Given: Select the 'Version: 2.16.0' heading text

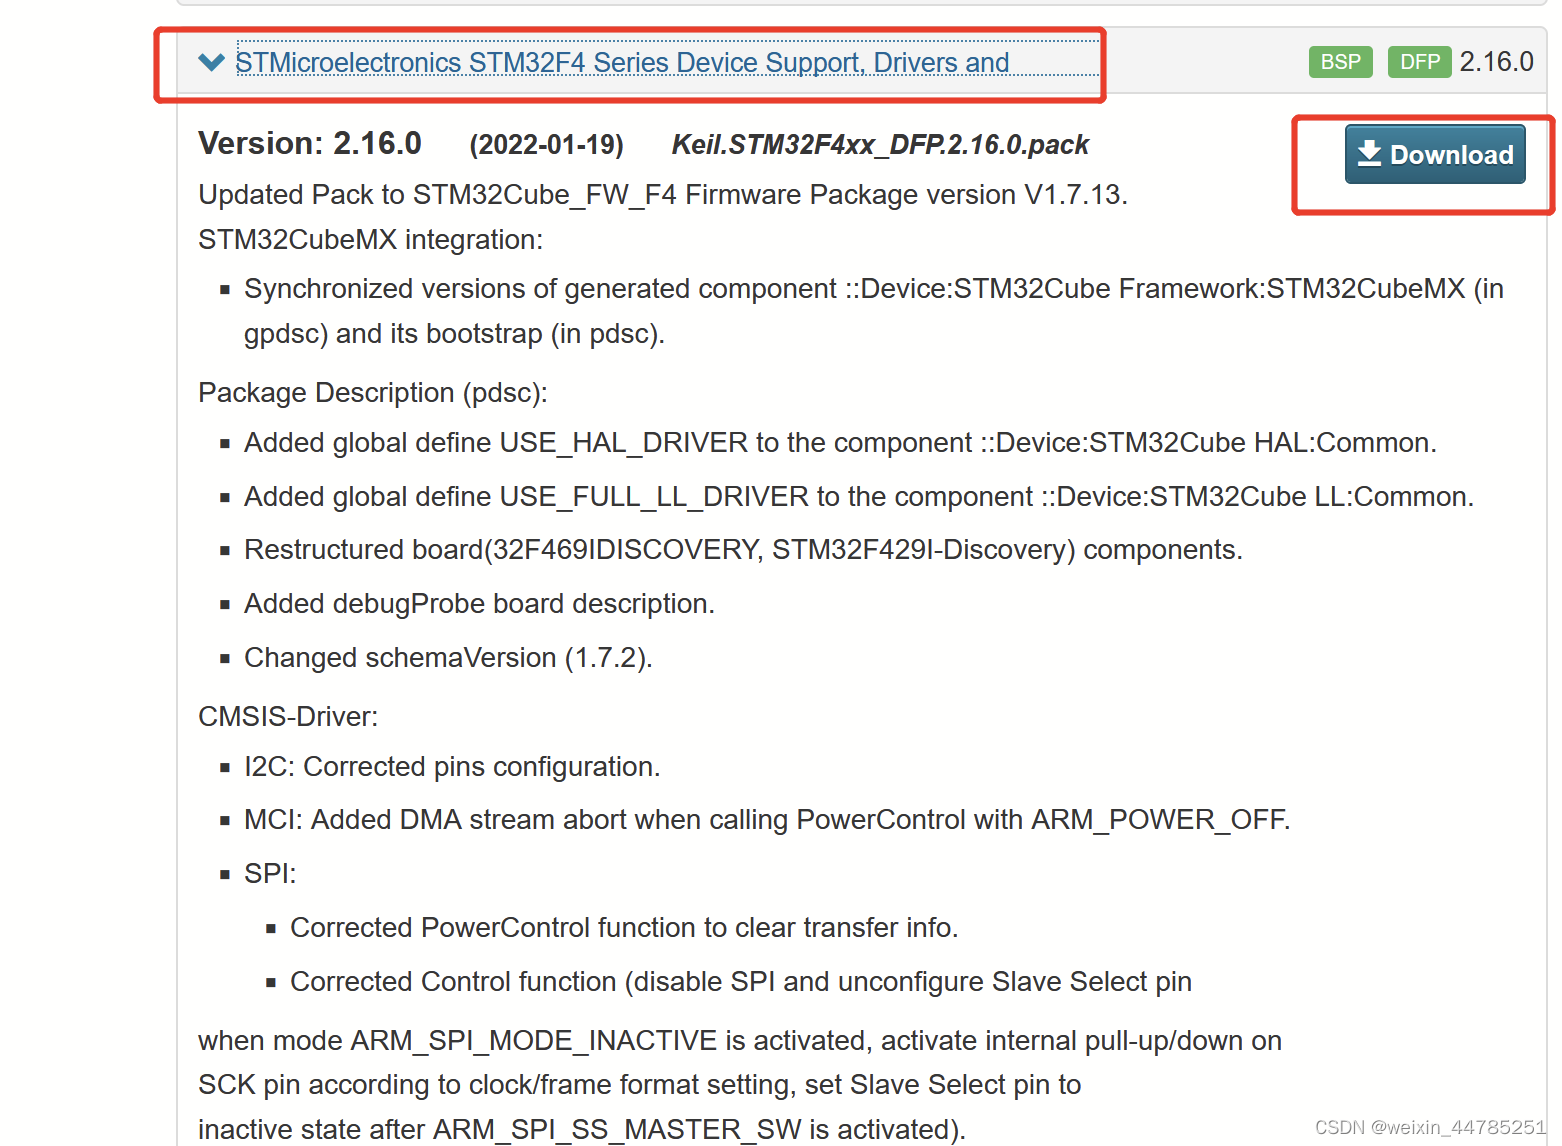Looking at the screenshot, I should (x=310, y=143).
